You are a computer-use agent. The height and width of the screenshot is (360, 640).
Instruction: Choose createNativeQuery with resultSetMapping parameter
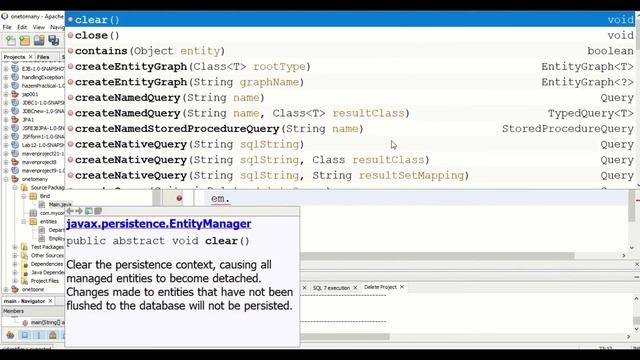point(350,175)
